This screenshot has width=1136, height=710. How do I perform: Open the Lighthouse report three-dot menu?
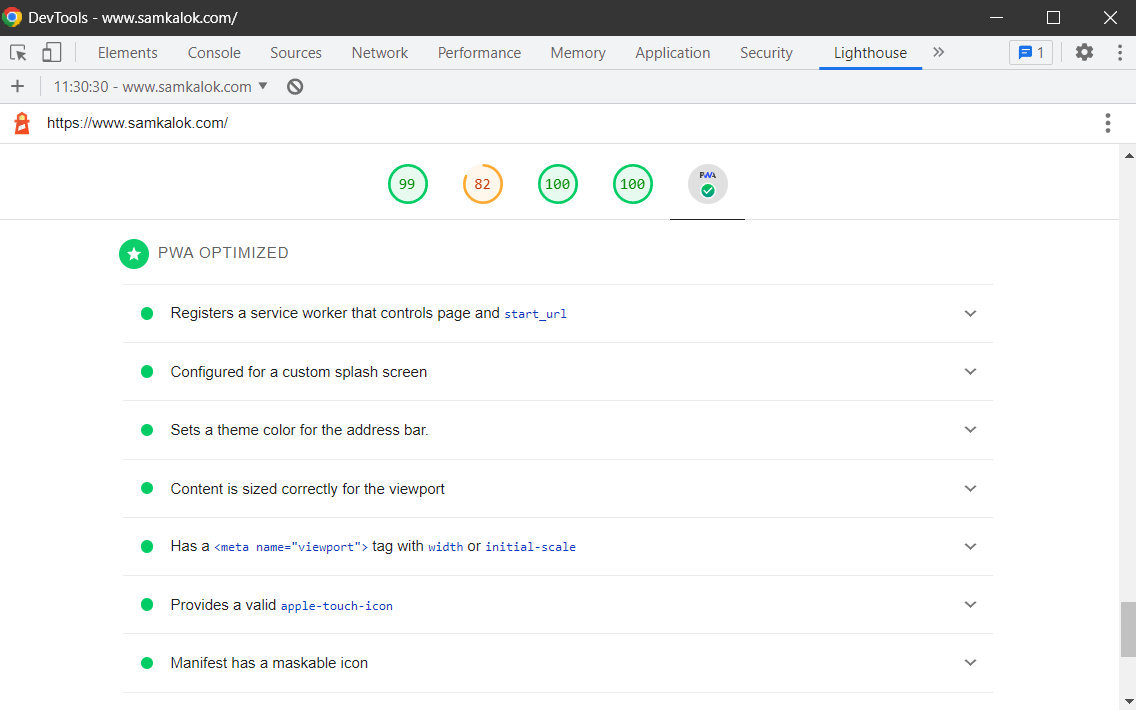(1107, 123)
